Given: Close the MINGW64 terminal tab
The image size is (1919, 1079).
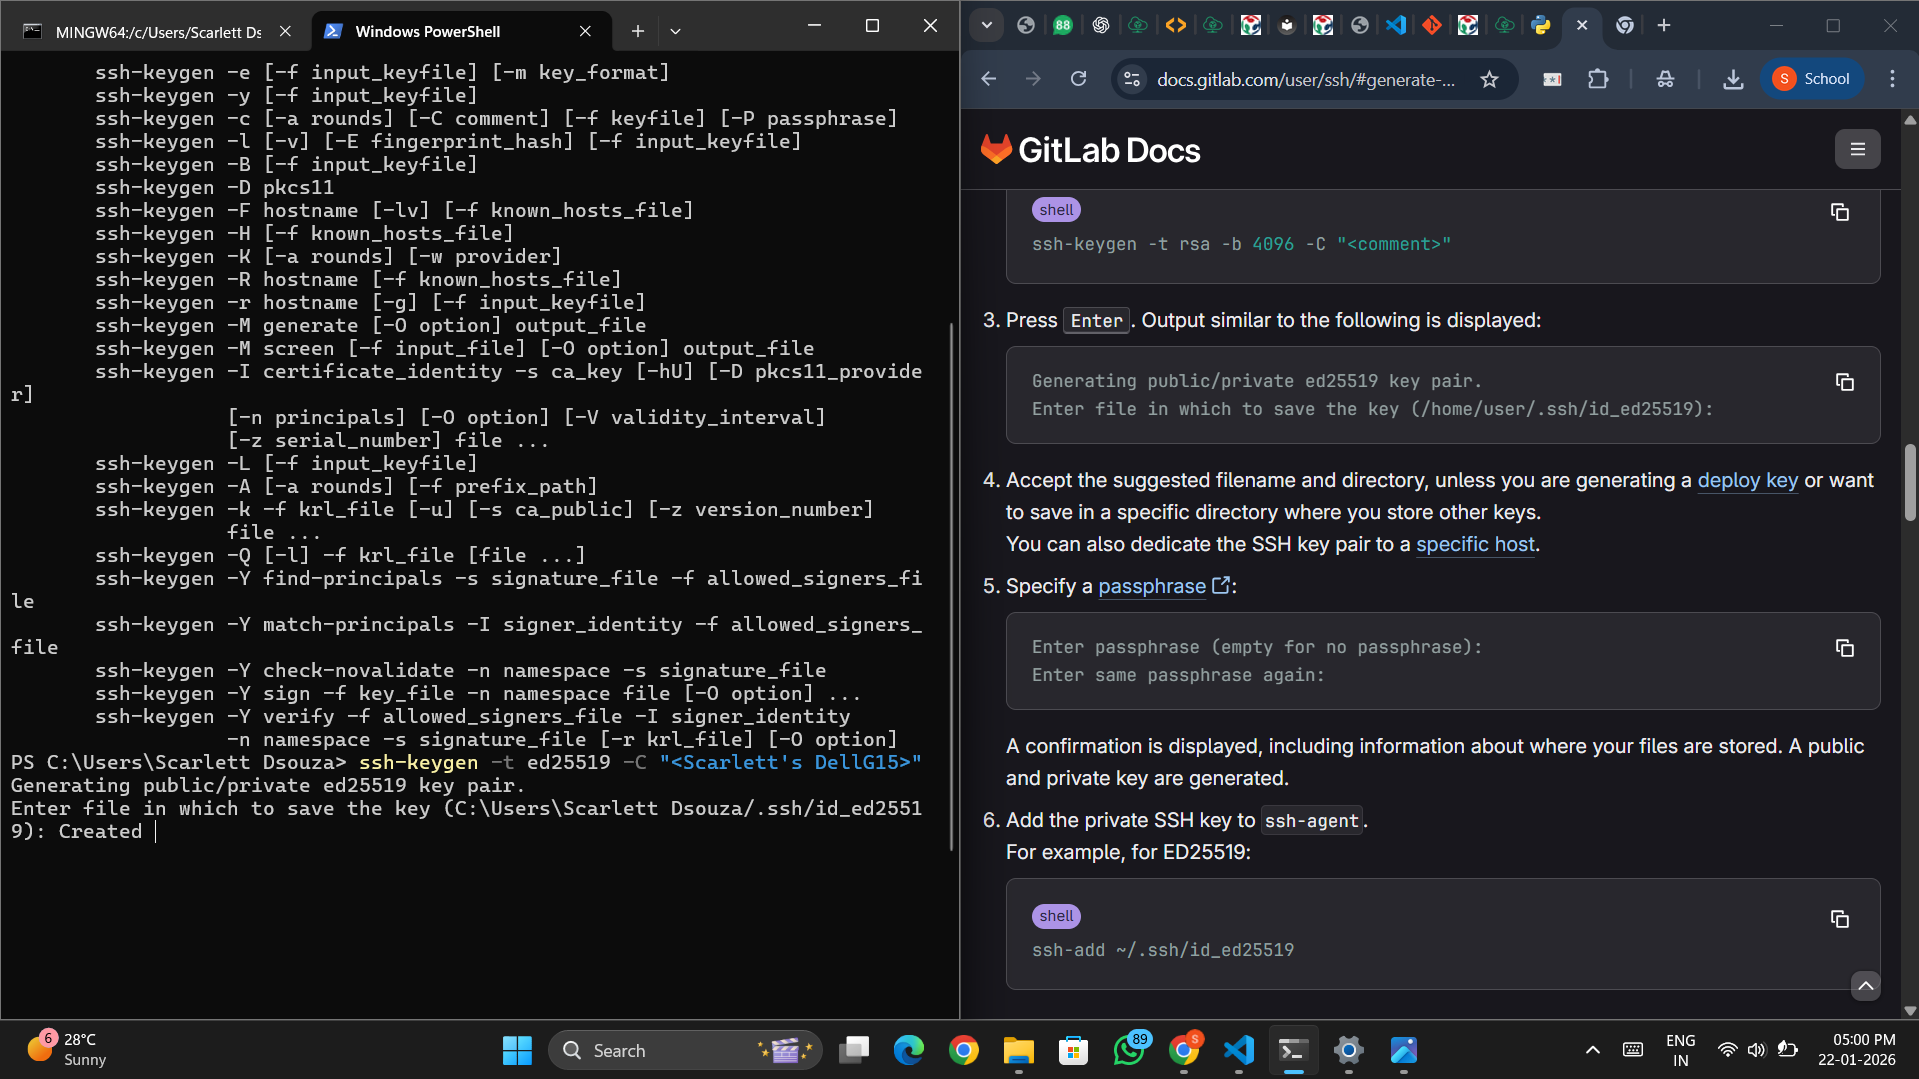Looking at the screenshot, I should click(285, 31).
